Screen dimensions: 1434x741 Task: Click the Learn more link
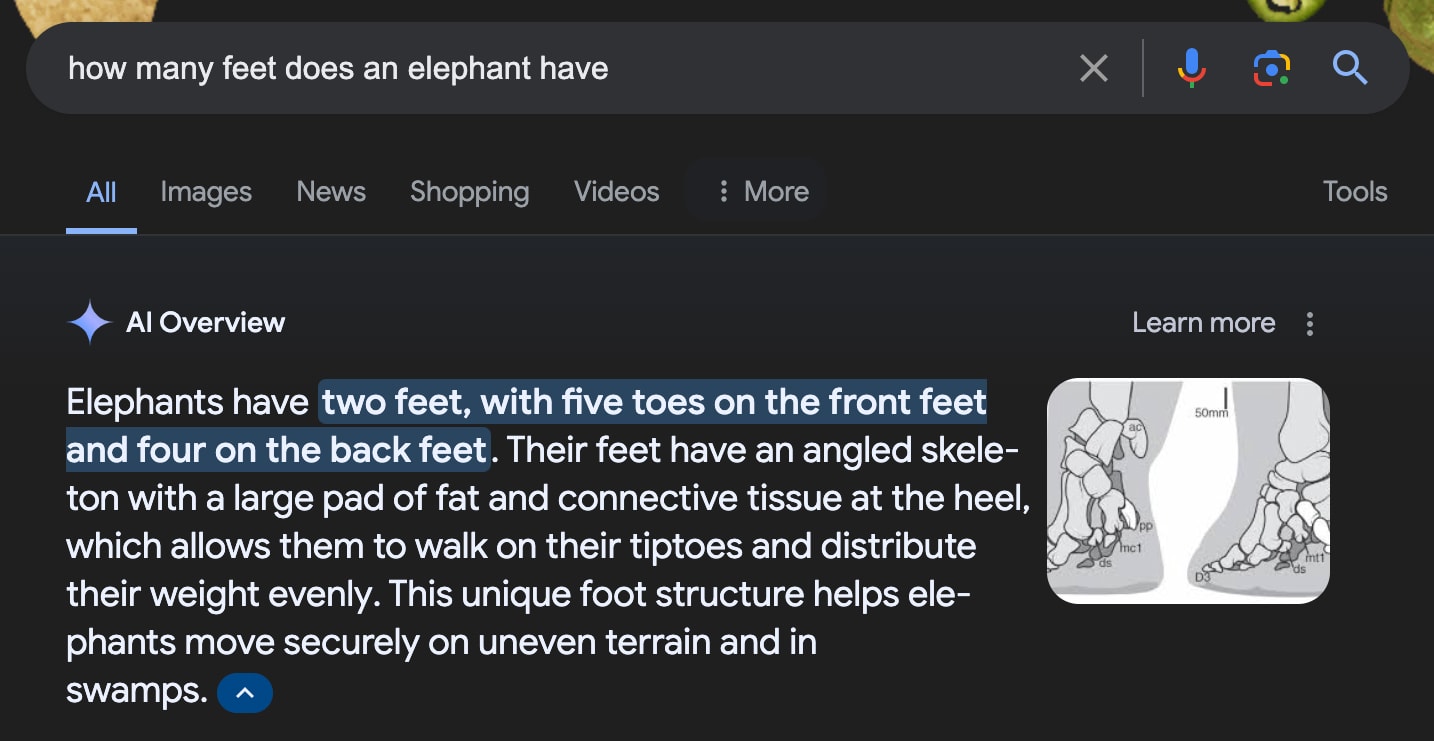(1203, 323)
